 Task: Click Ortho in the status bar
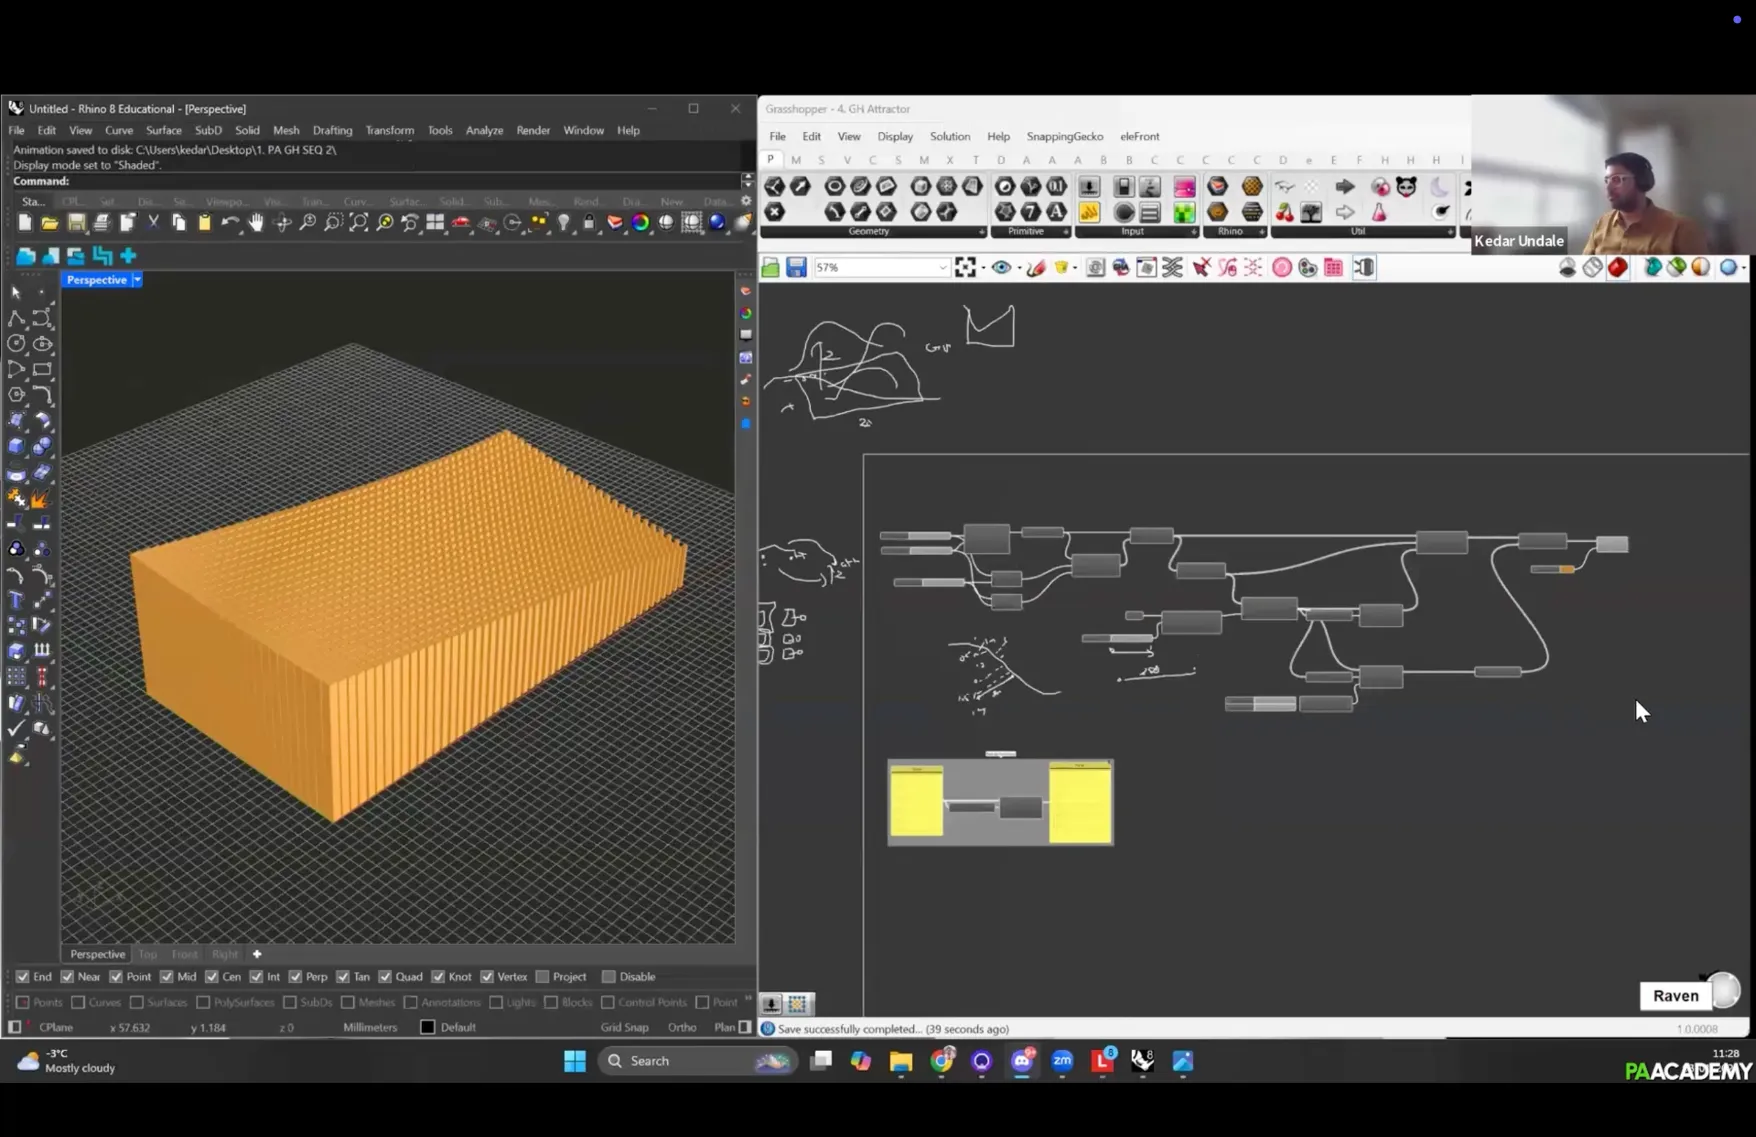682,1027
